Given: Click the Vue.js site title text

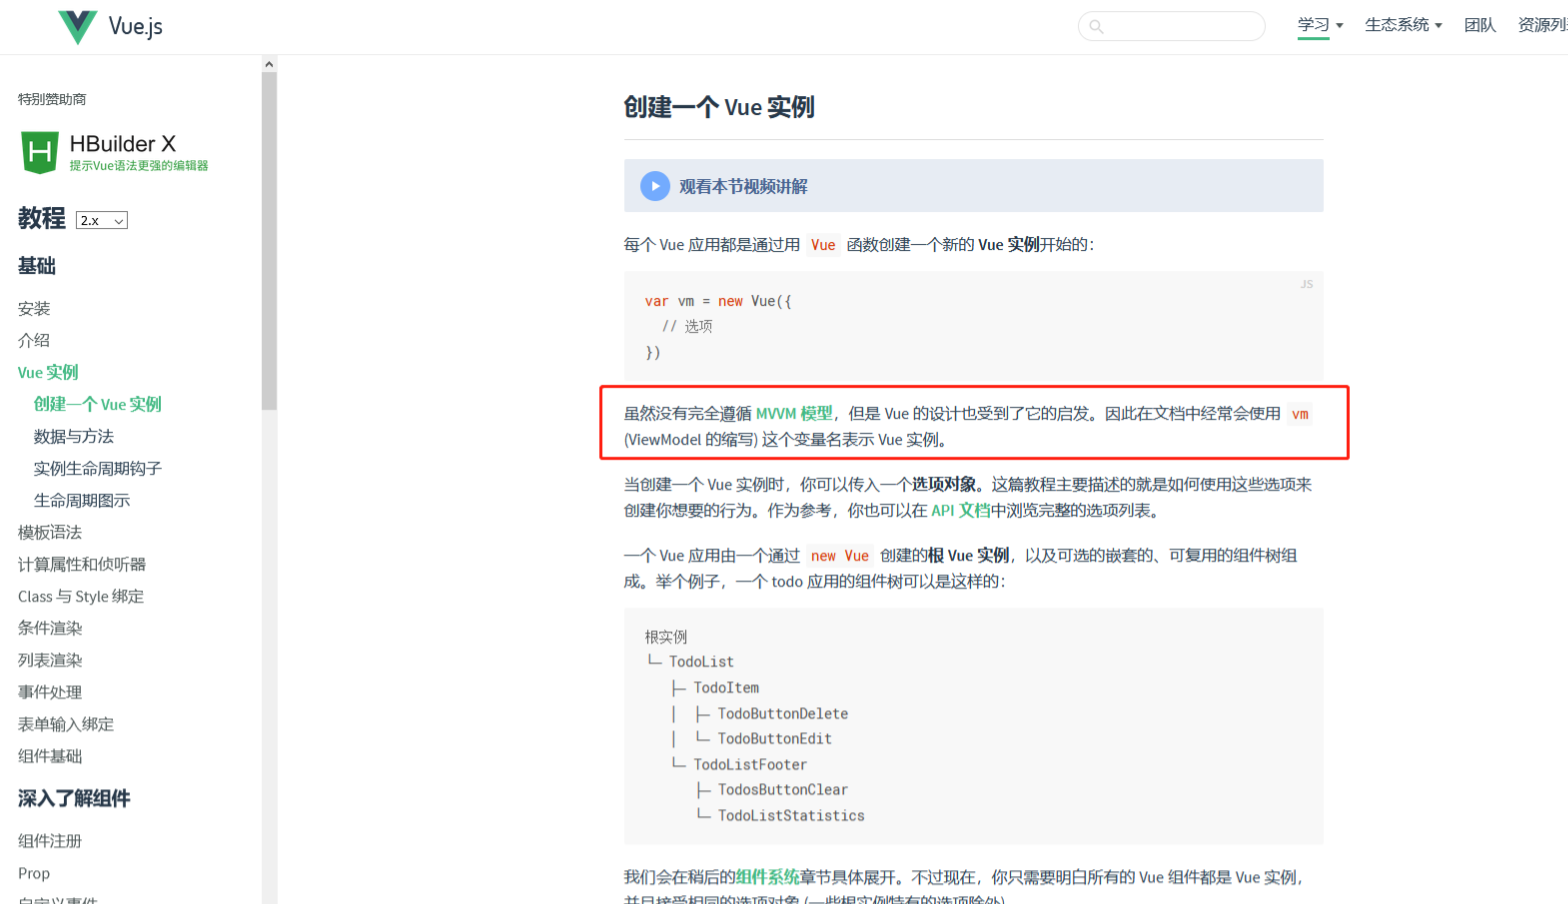Looking at the screenshot, I should point(136,27).
